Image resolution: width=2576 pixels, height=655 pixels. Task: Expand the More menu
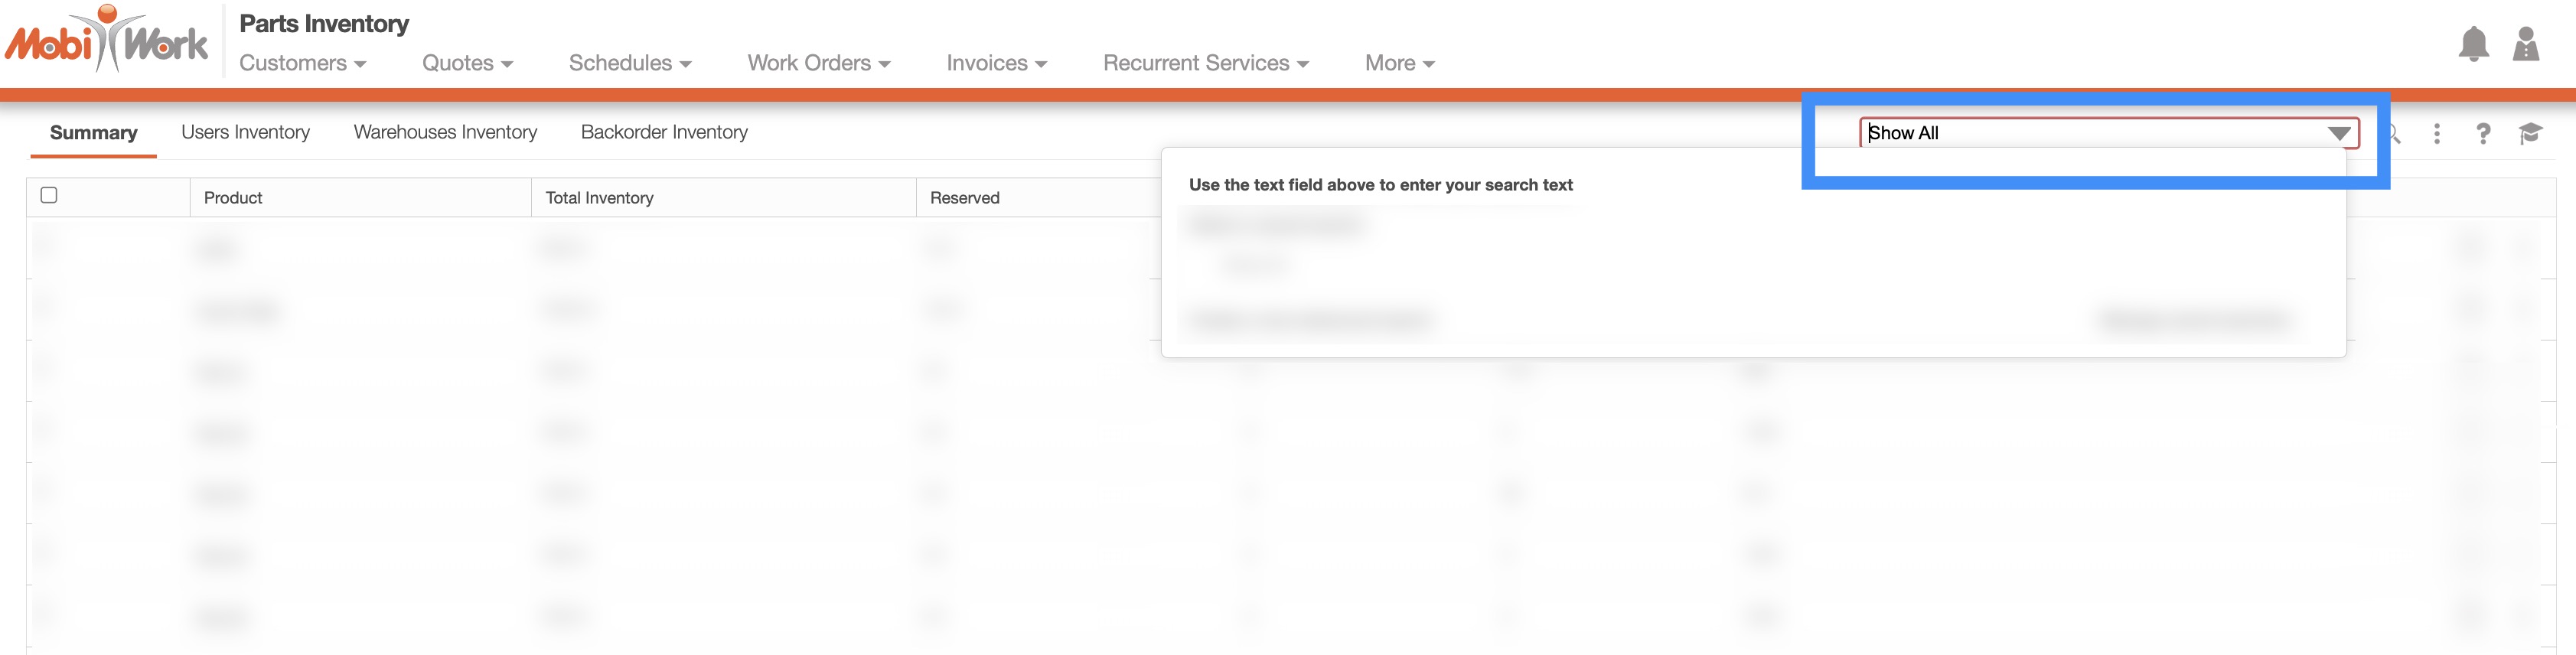point(1399,63)
